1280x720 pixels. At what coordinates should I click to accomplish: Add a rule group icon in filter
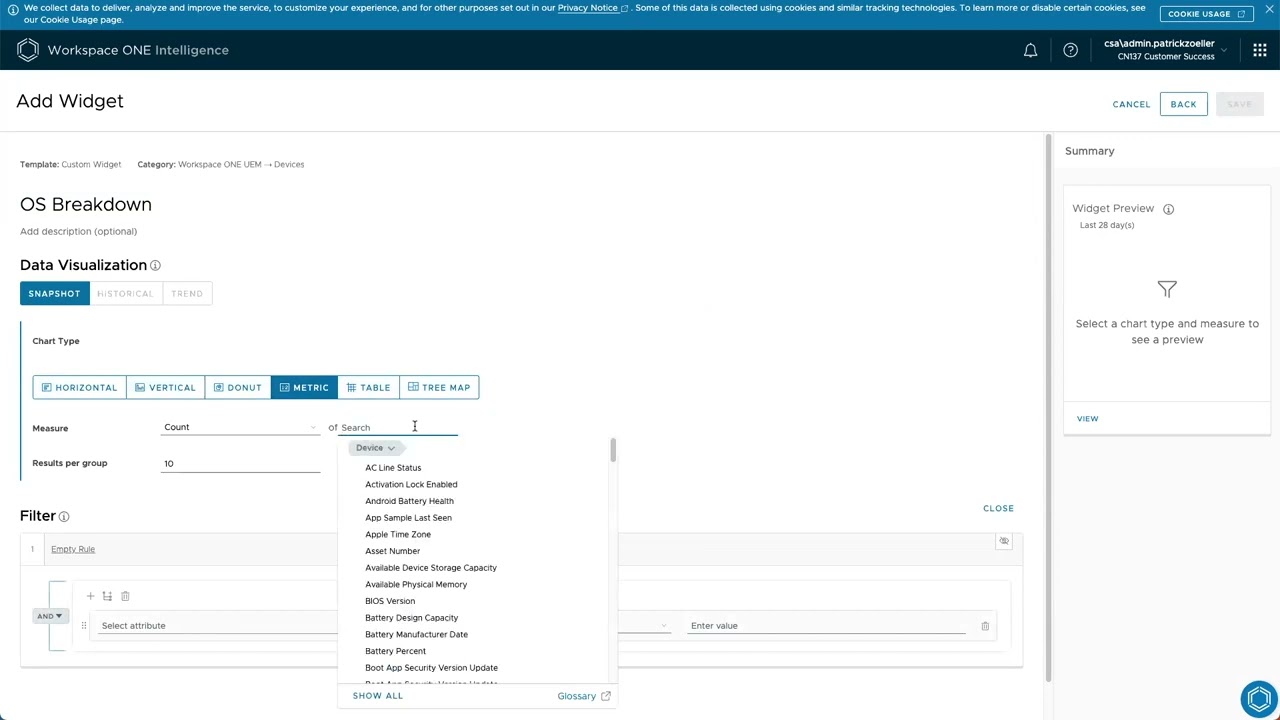(107, 596)
